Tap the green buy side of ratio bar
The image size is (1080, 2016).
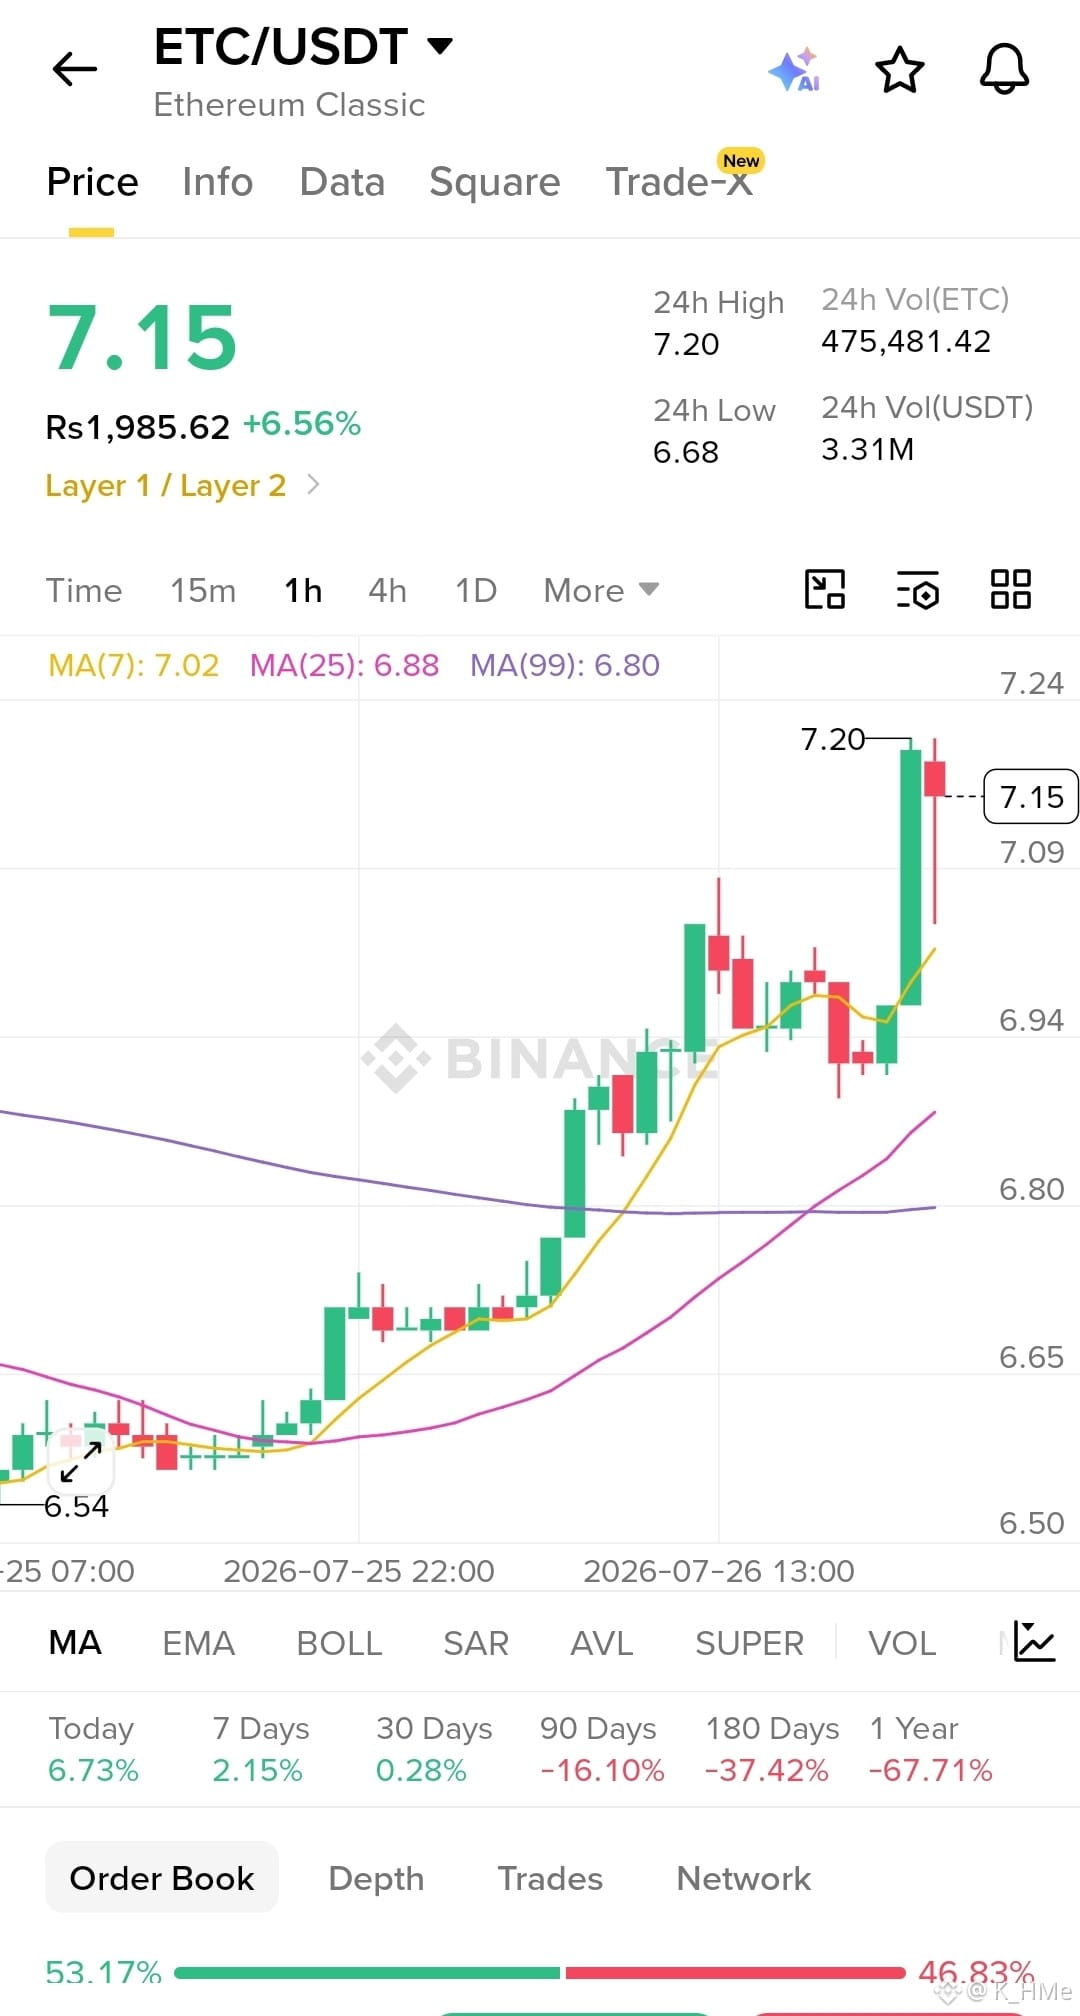pos(367,1973)
